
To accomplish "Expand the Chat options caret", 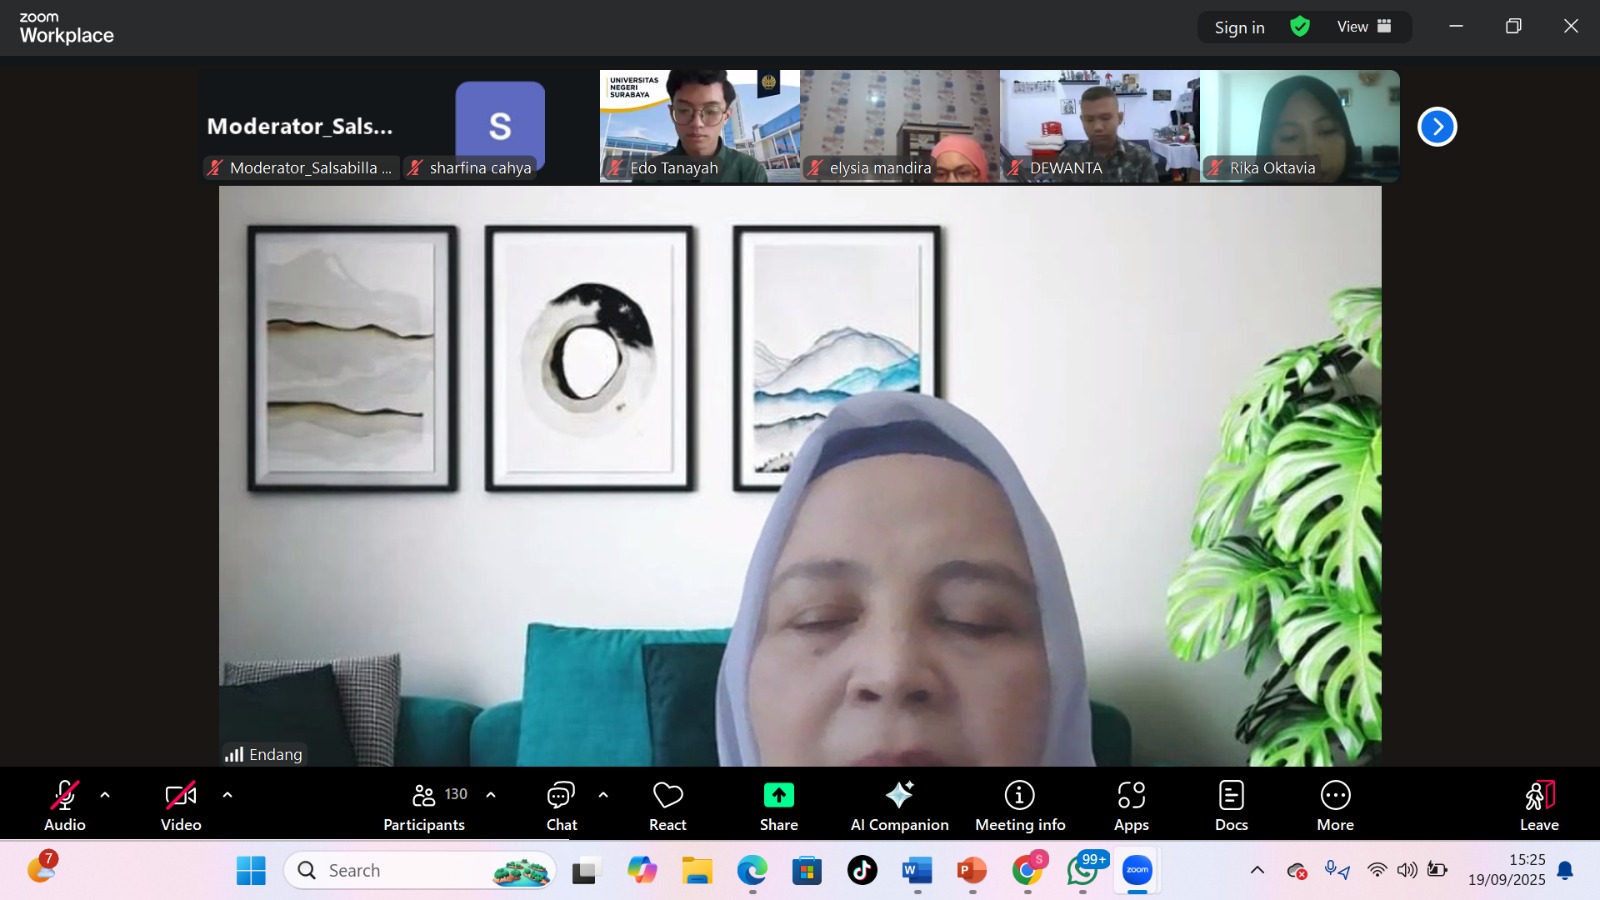I will [603, 795].
